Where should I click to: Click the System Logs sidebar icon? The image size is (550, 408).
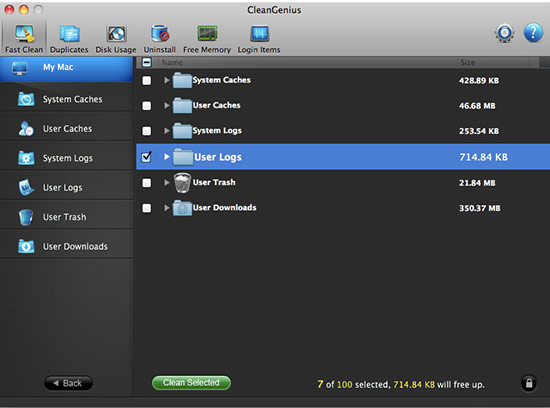pos(26,158)
